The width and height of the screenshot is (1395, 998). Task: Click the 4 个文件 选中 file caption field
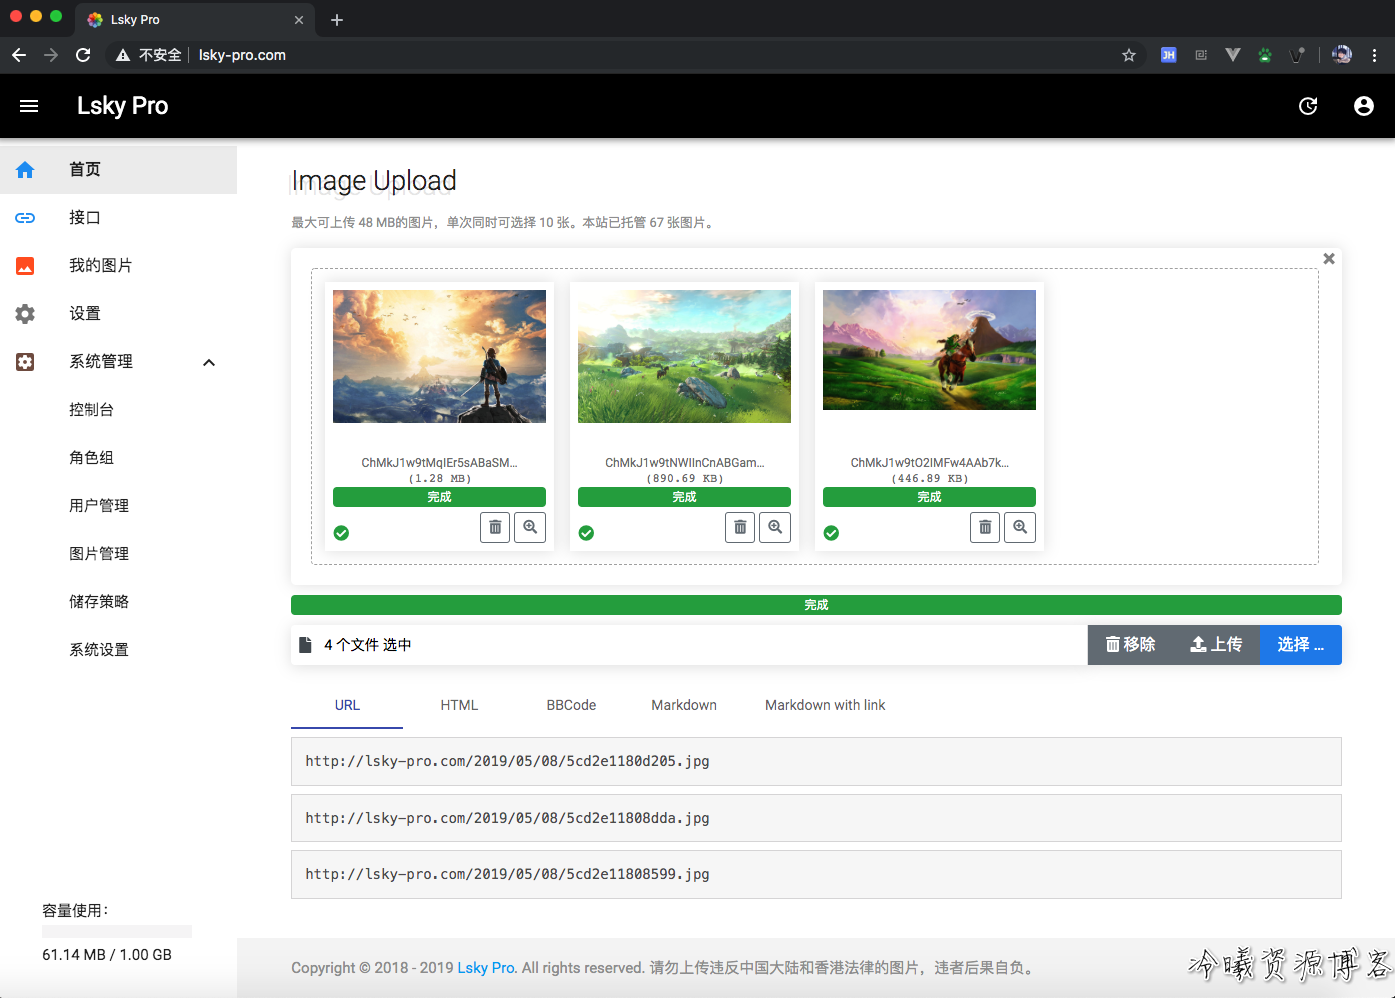689,645
